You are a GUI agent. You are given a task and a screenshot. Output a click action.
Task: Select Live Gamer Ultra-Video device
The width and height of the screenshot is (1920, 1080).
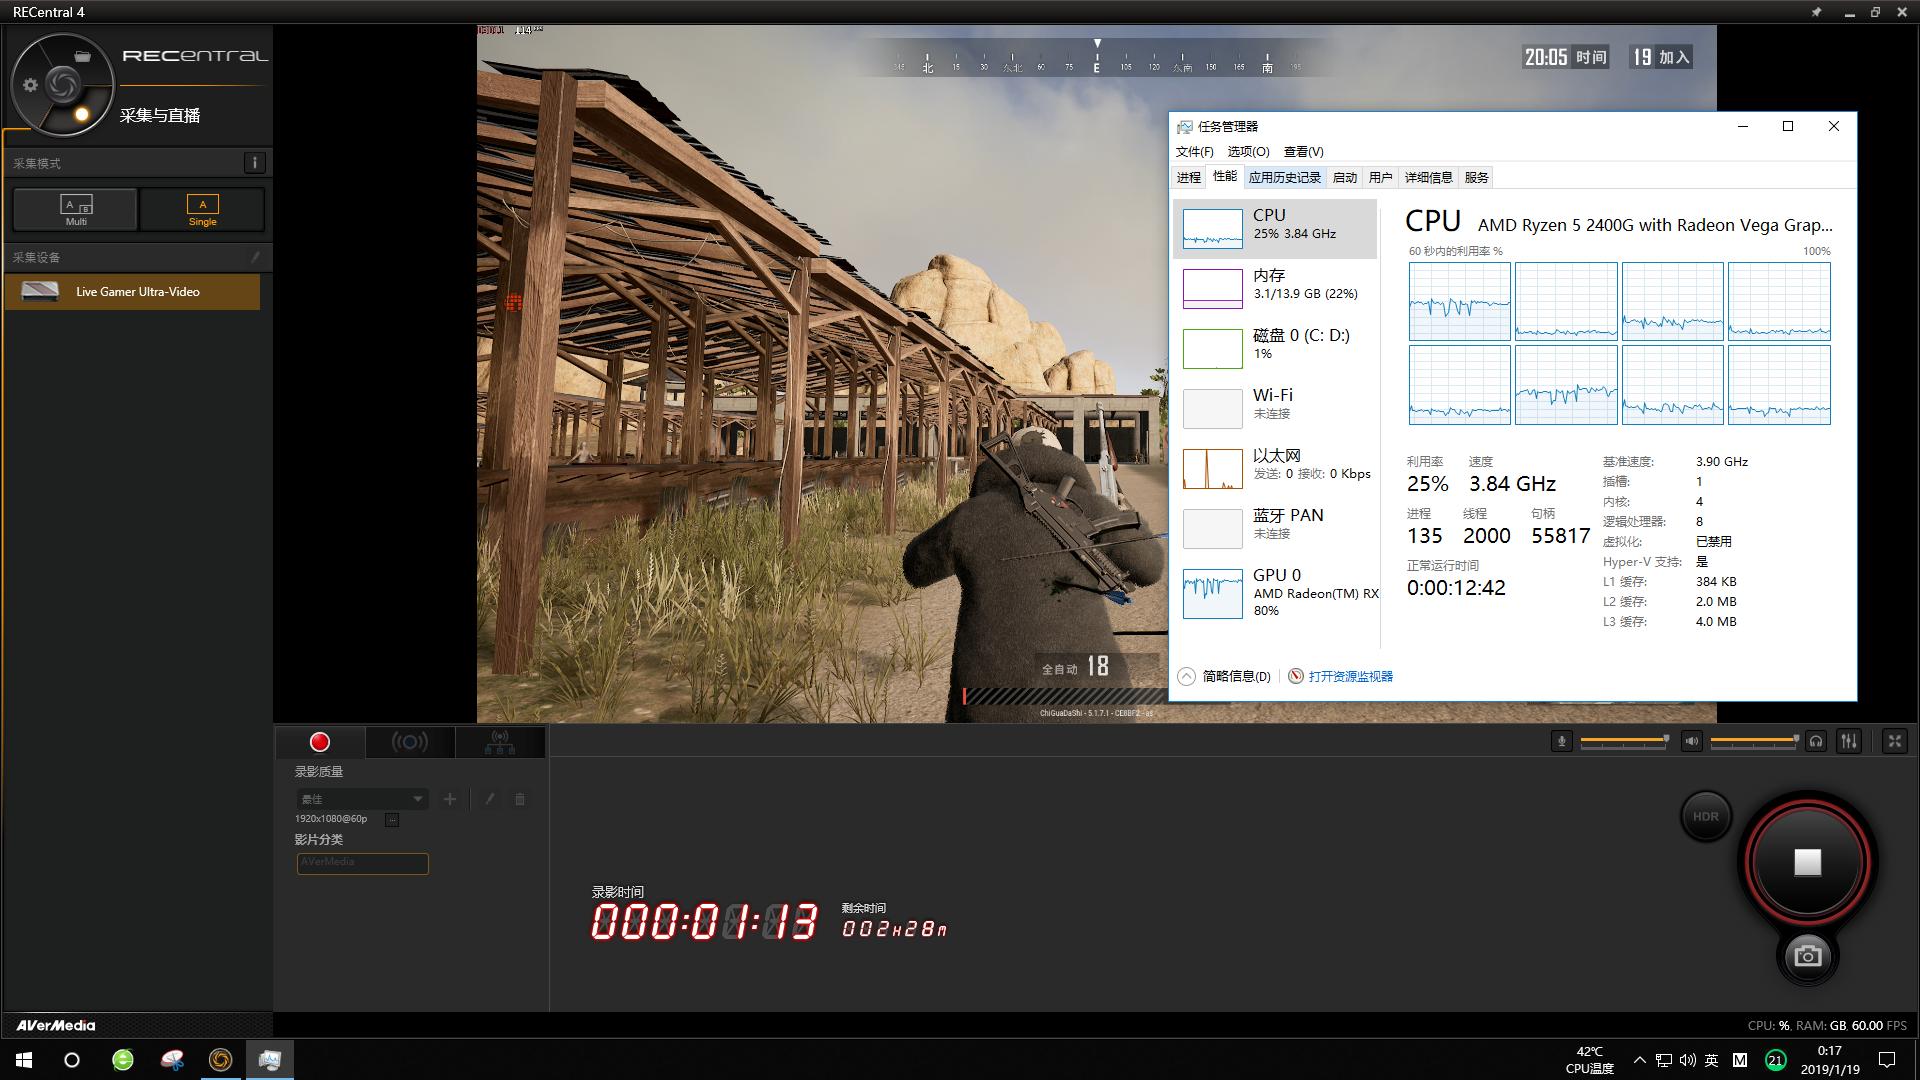coord(132,292)
